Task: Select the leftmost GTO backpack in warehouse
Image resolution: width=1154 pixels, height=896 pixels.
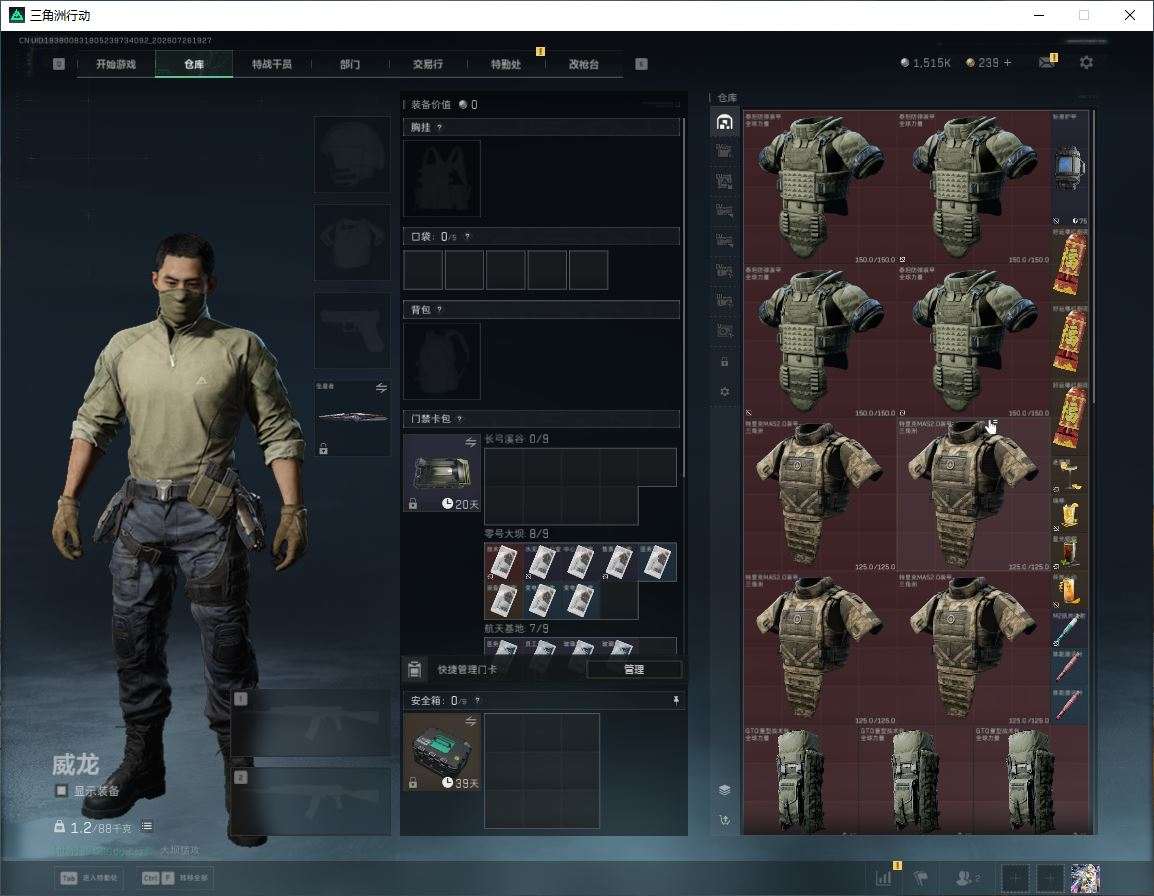Action: pyautogui.click(x=801, y=780)
